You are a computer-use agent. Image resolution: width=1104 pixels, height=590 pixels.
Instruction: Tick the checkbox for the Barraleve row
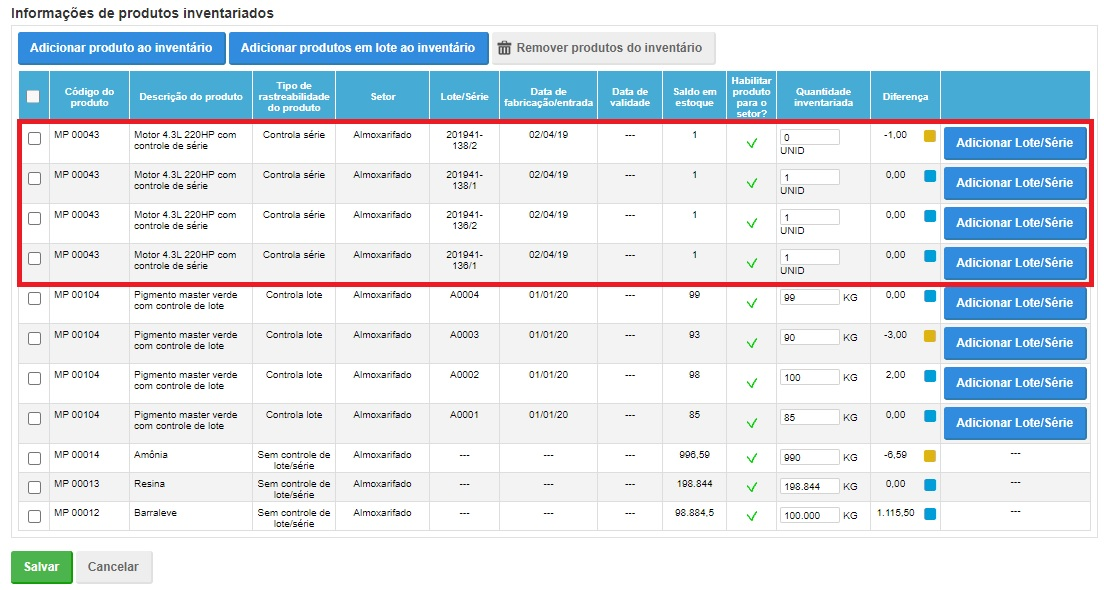coord(34,516)
